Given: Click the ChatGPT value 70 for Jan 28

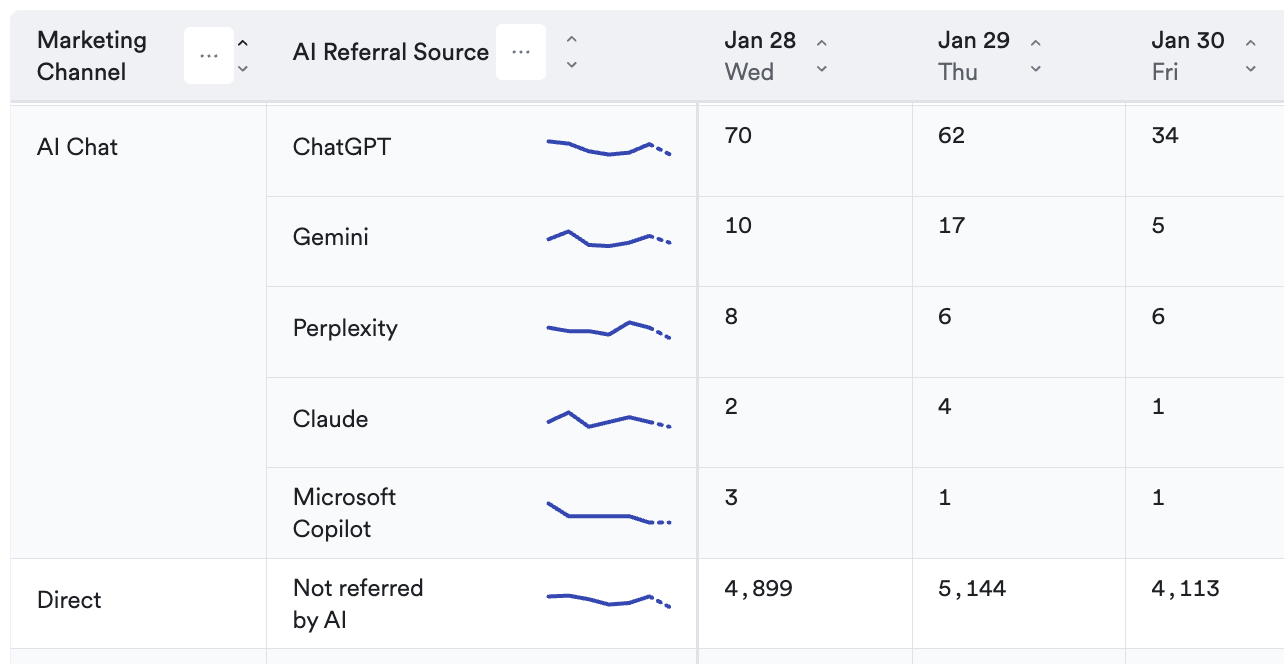Looking at the screenshot, I should pyautogui.click(x=738, y=135).
